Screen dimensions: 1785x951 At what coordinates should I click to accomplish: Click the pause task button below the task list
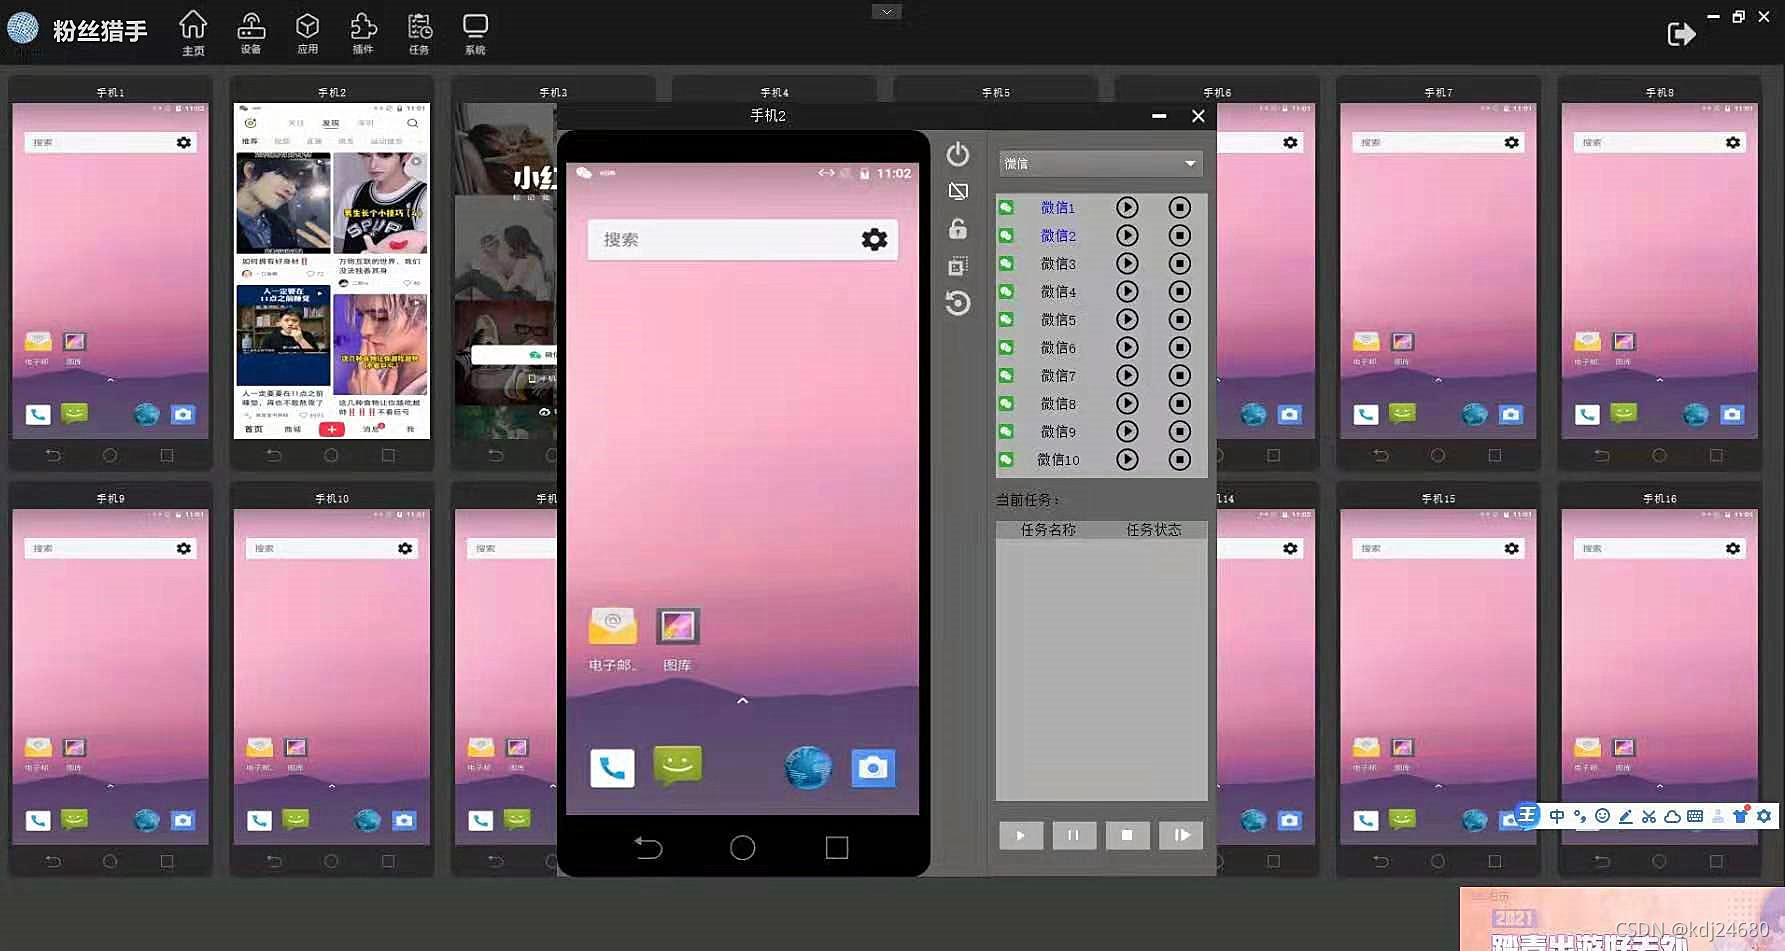pos(1073,835)
